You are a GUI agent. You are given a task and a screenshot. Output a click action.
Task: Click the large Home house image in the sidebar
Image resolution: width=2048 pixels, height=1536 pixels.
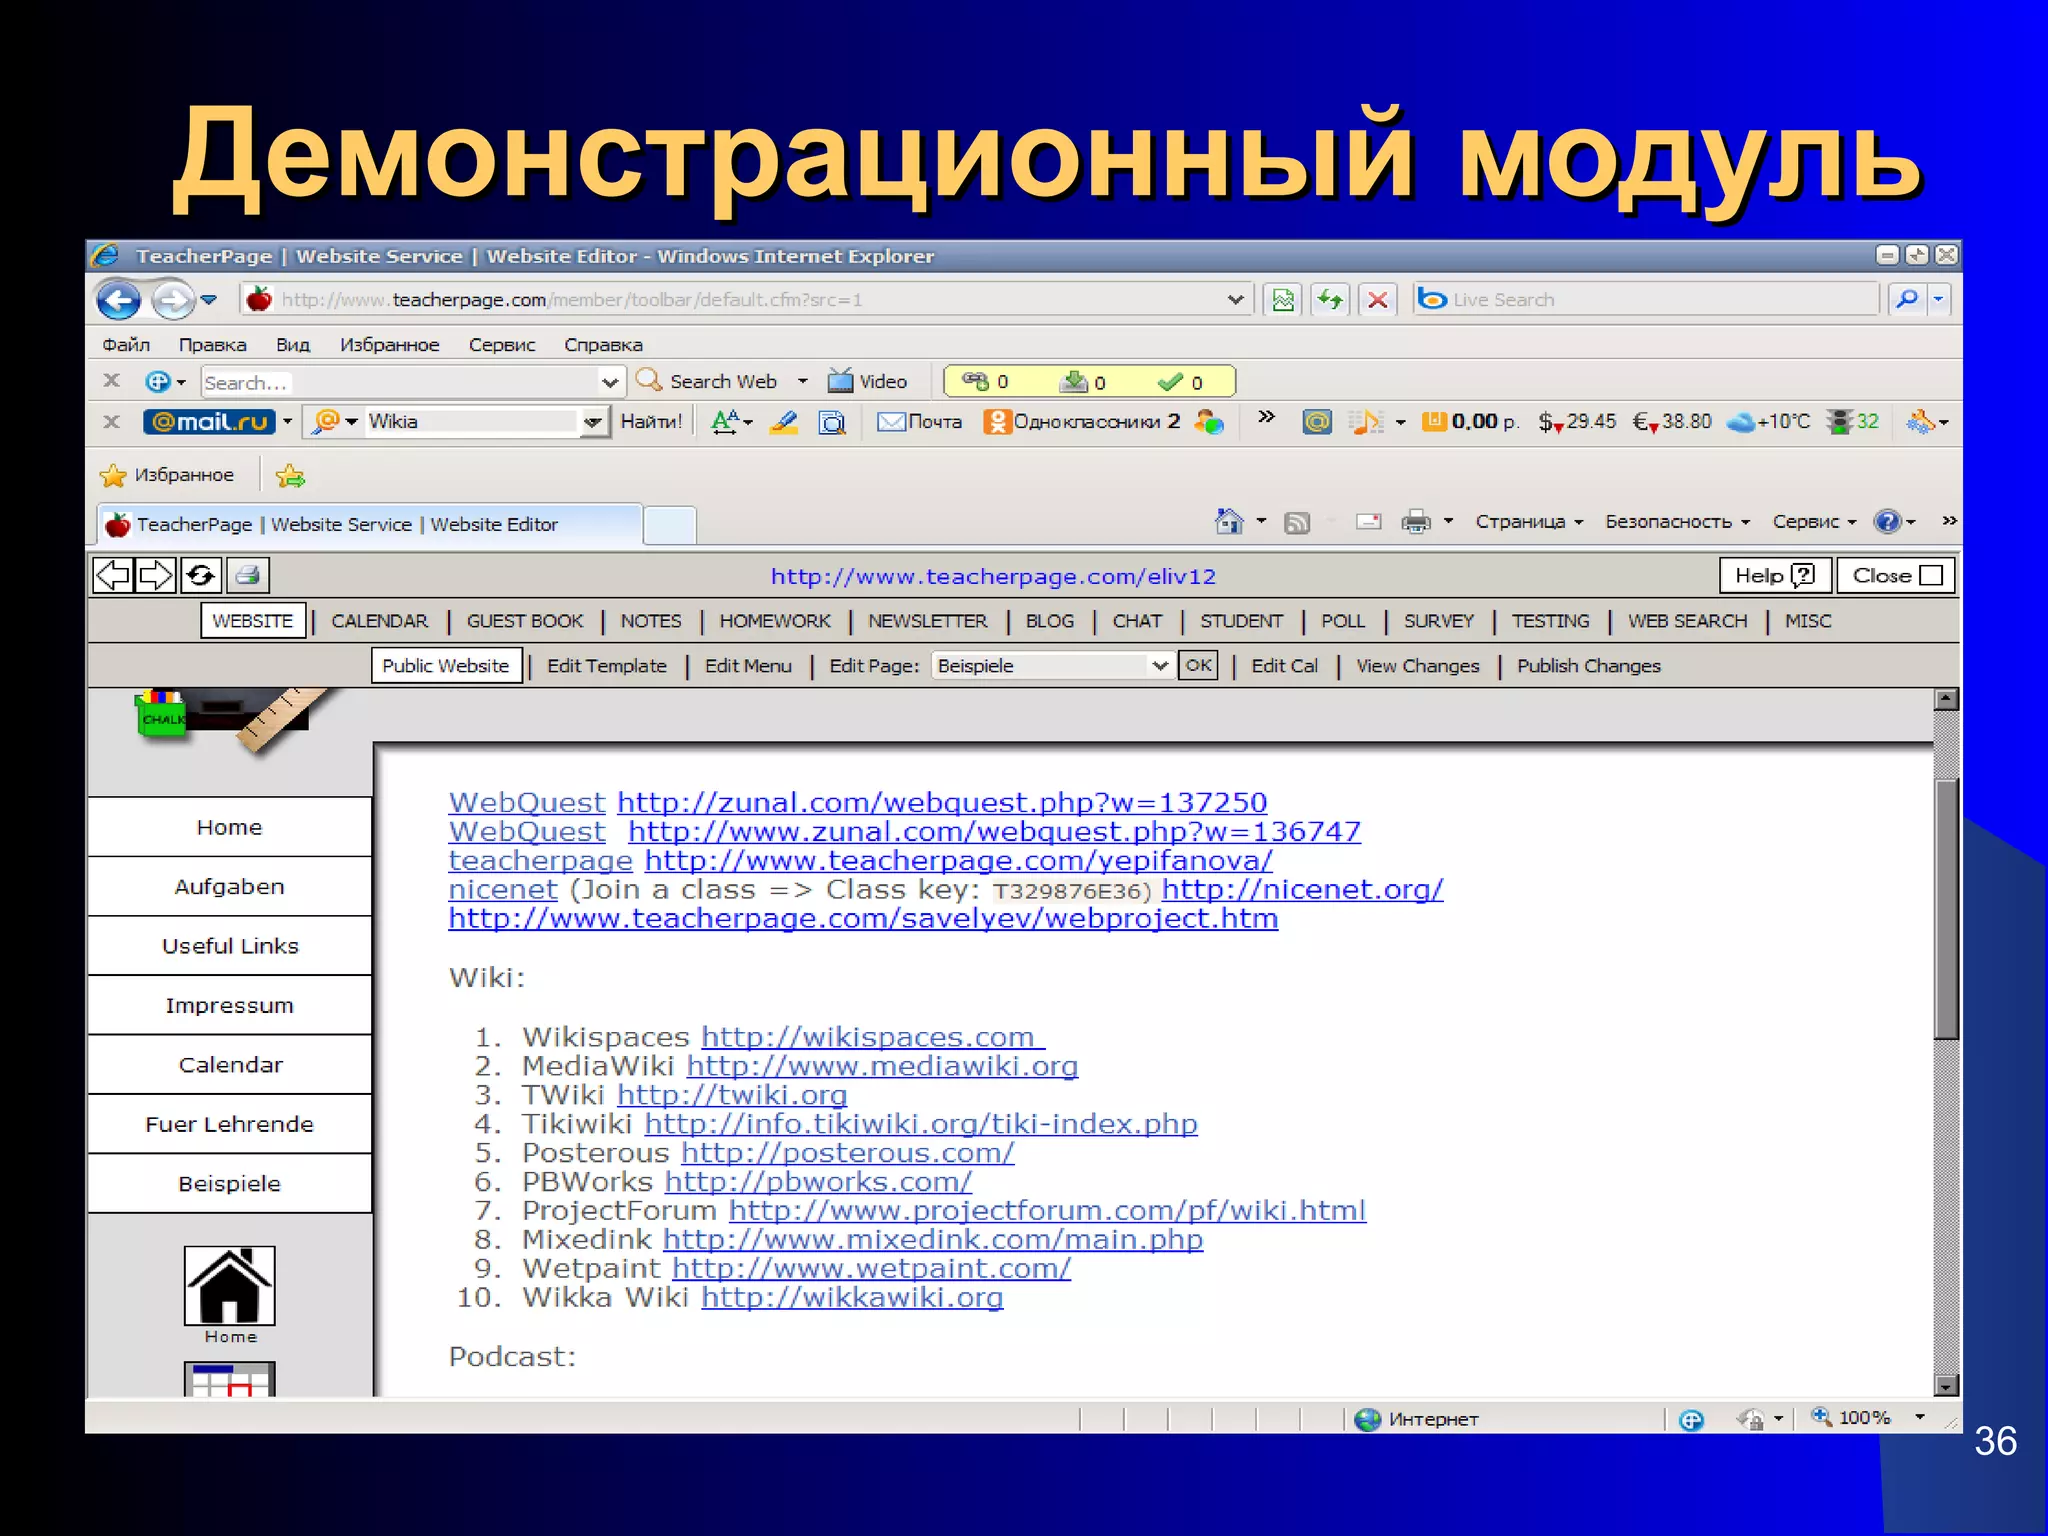[x=230, y=1286]
